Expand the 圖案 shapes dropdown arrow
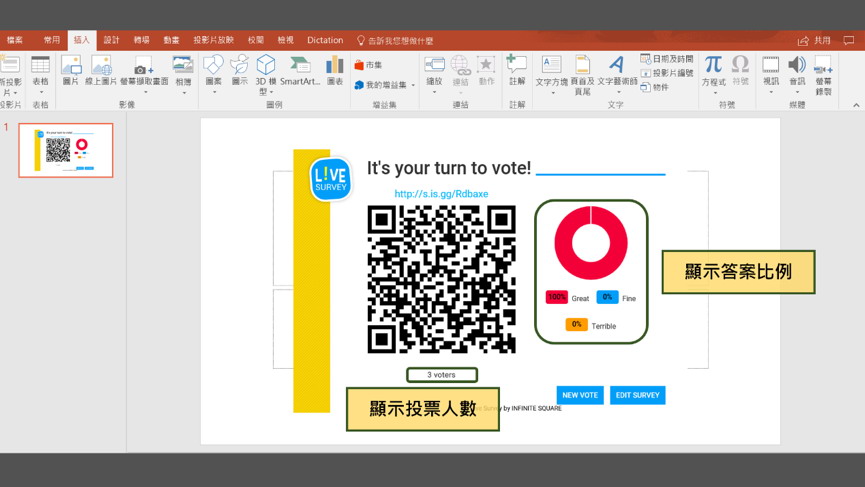Viewport: 865px width, 487px height. [215, 92]
